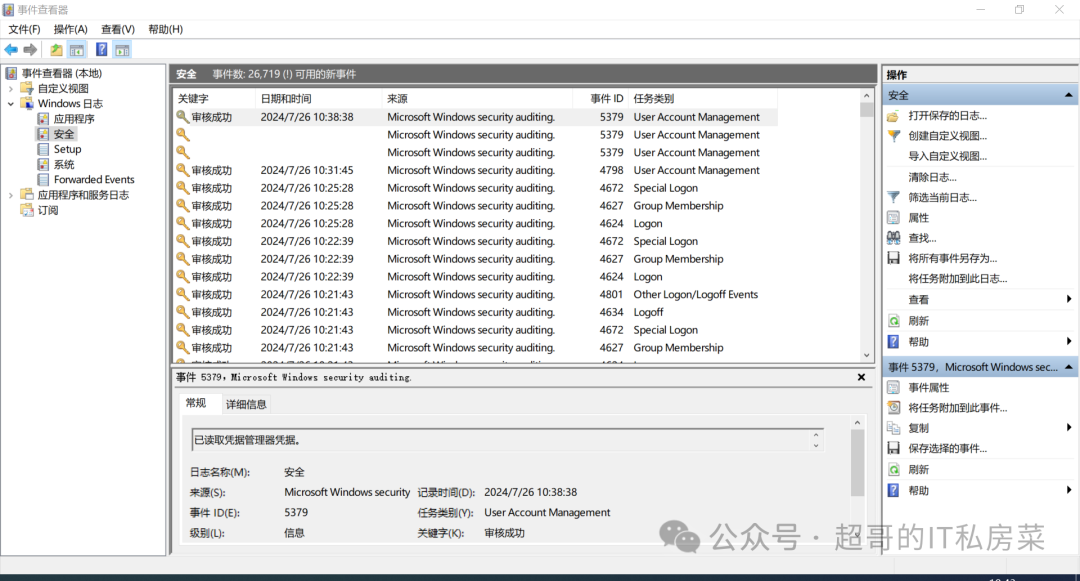Click 保存选择的事件... action

[947, 448]
